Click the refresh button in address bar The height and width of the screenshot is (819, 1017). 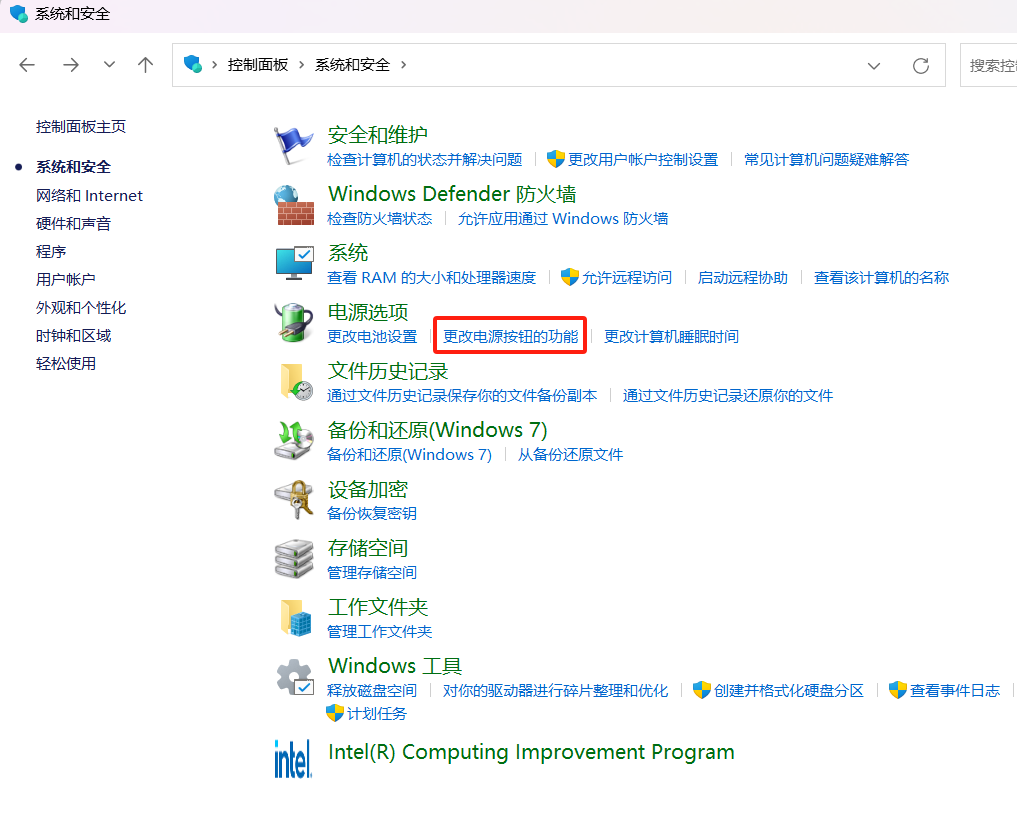coord(921,65)
